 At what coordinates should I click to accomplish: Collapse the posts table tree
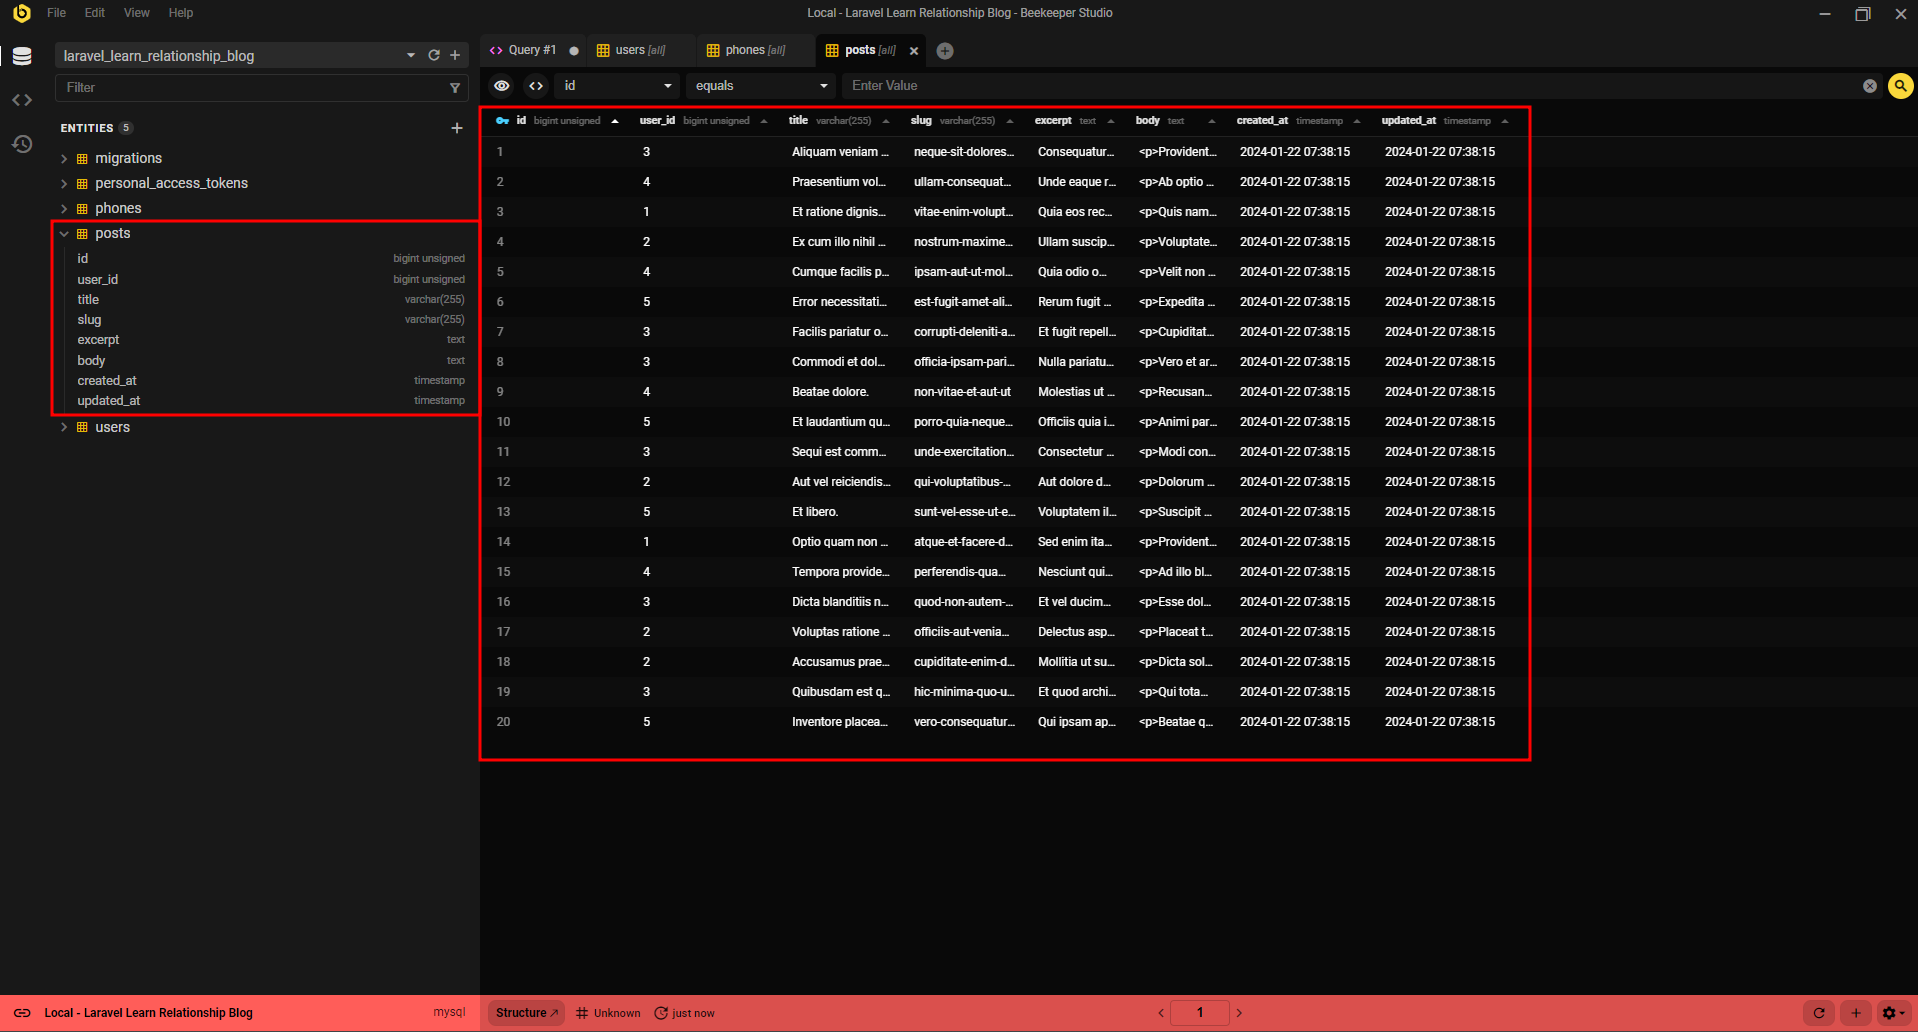[64, 234]
